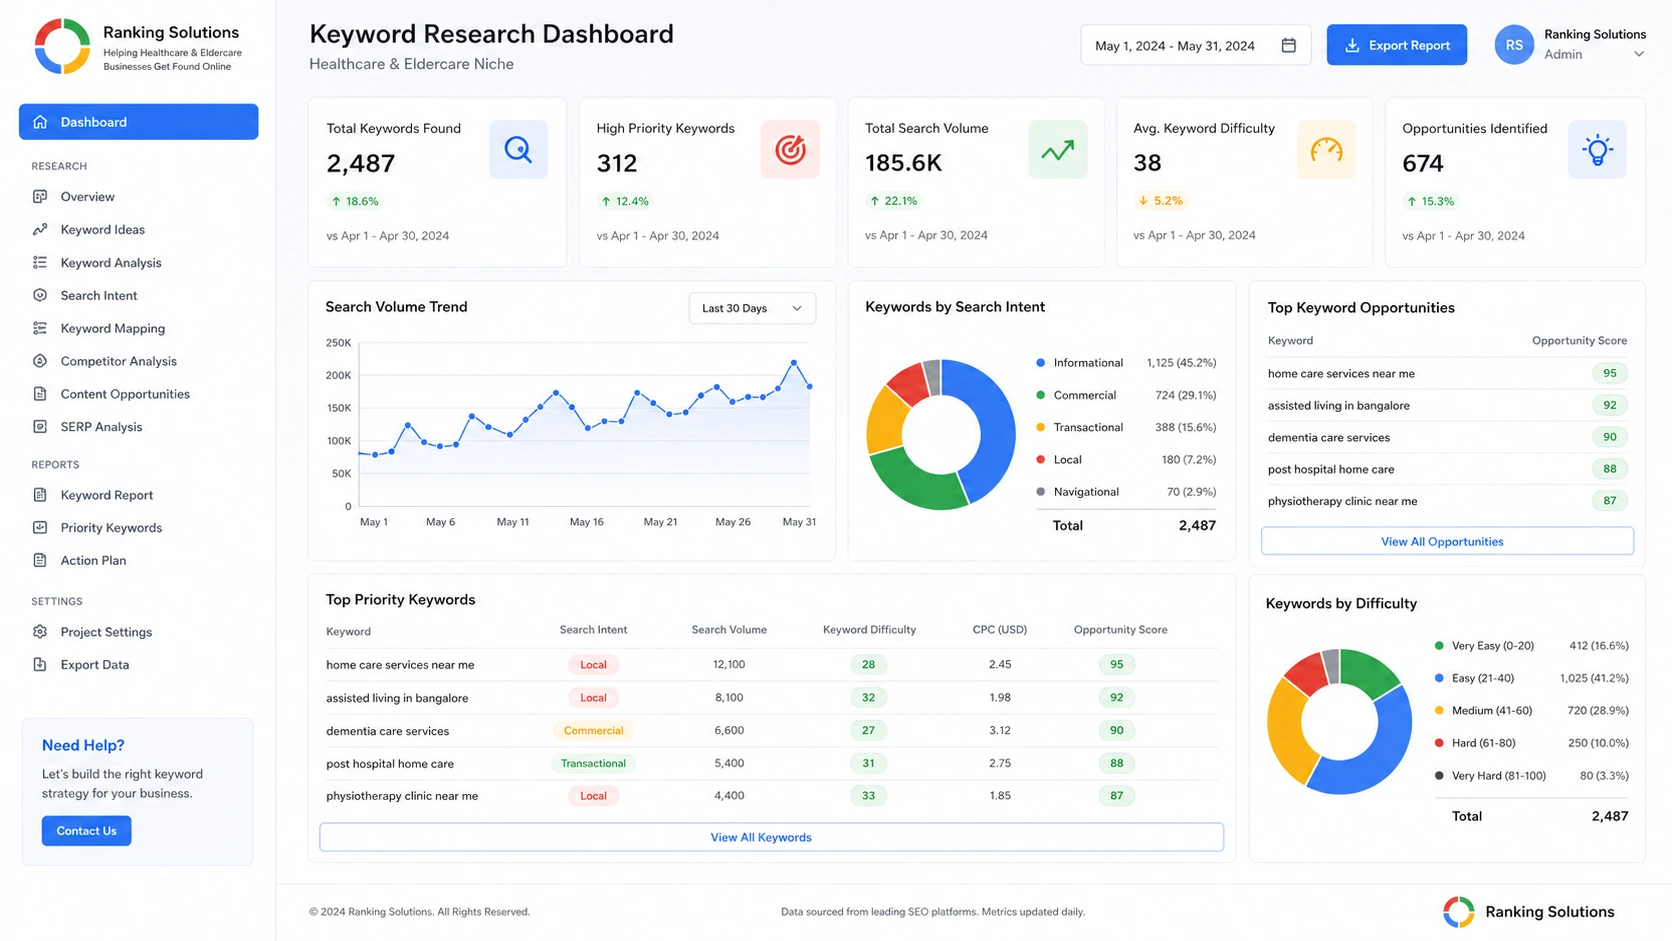The width and height of the screenshot is (1672, 941).
Task: Click the trend arrow icon in Total Search Volume card
Action: pyautogui.click(x=1057, y=150)
